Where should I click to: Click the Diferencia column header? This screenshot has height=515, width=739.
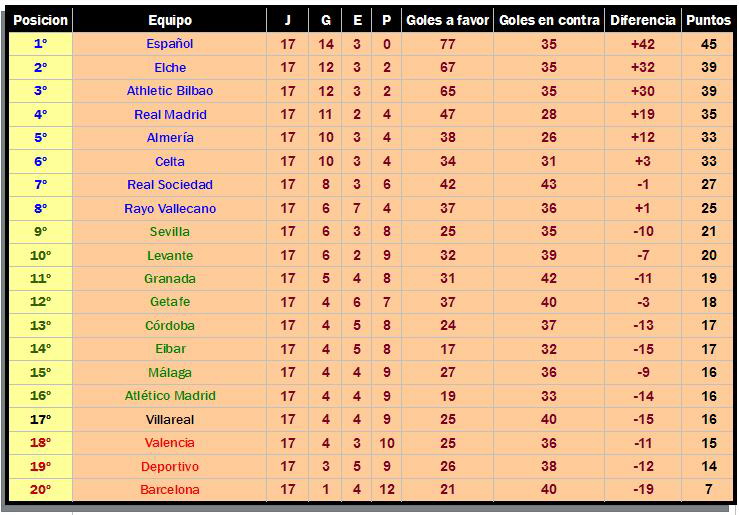click(x=643, y=20)
